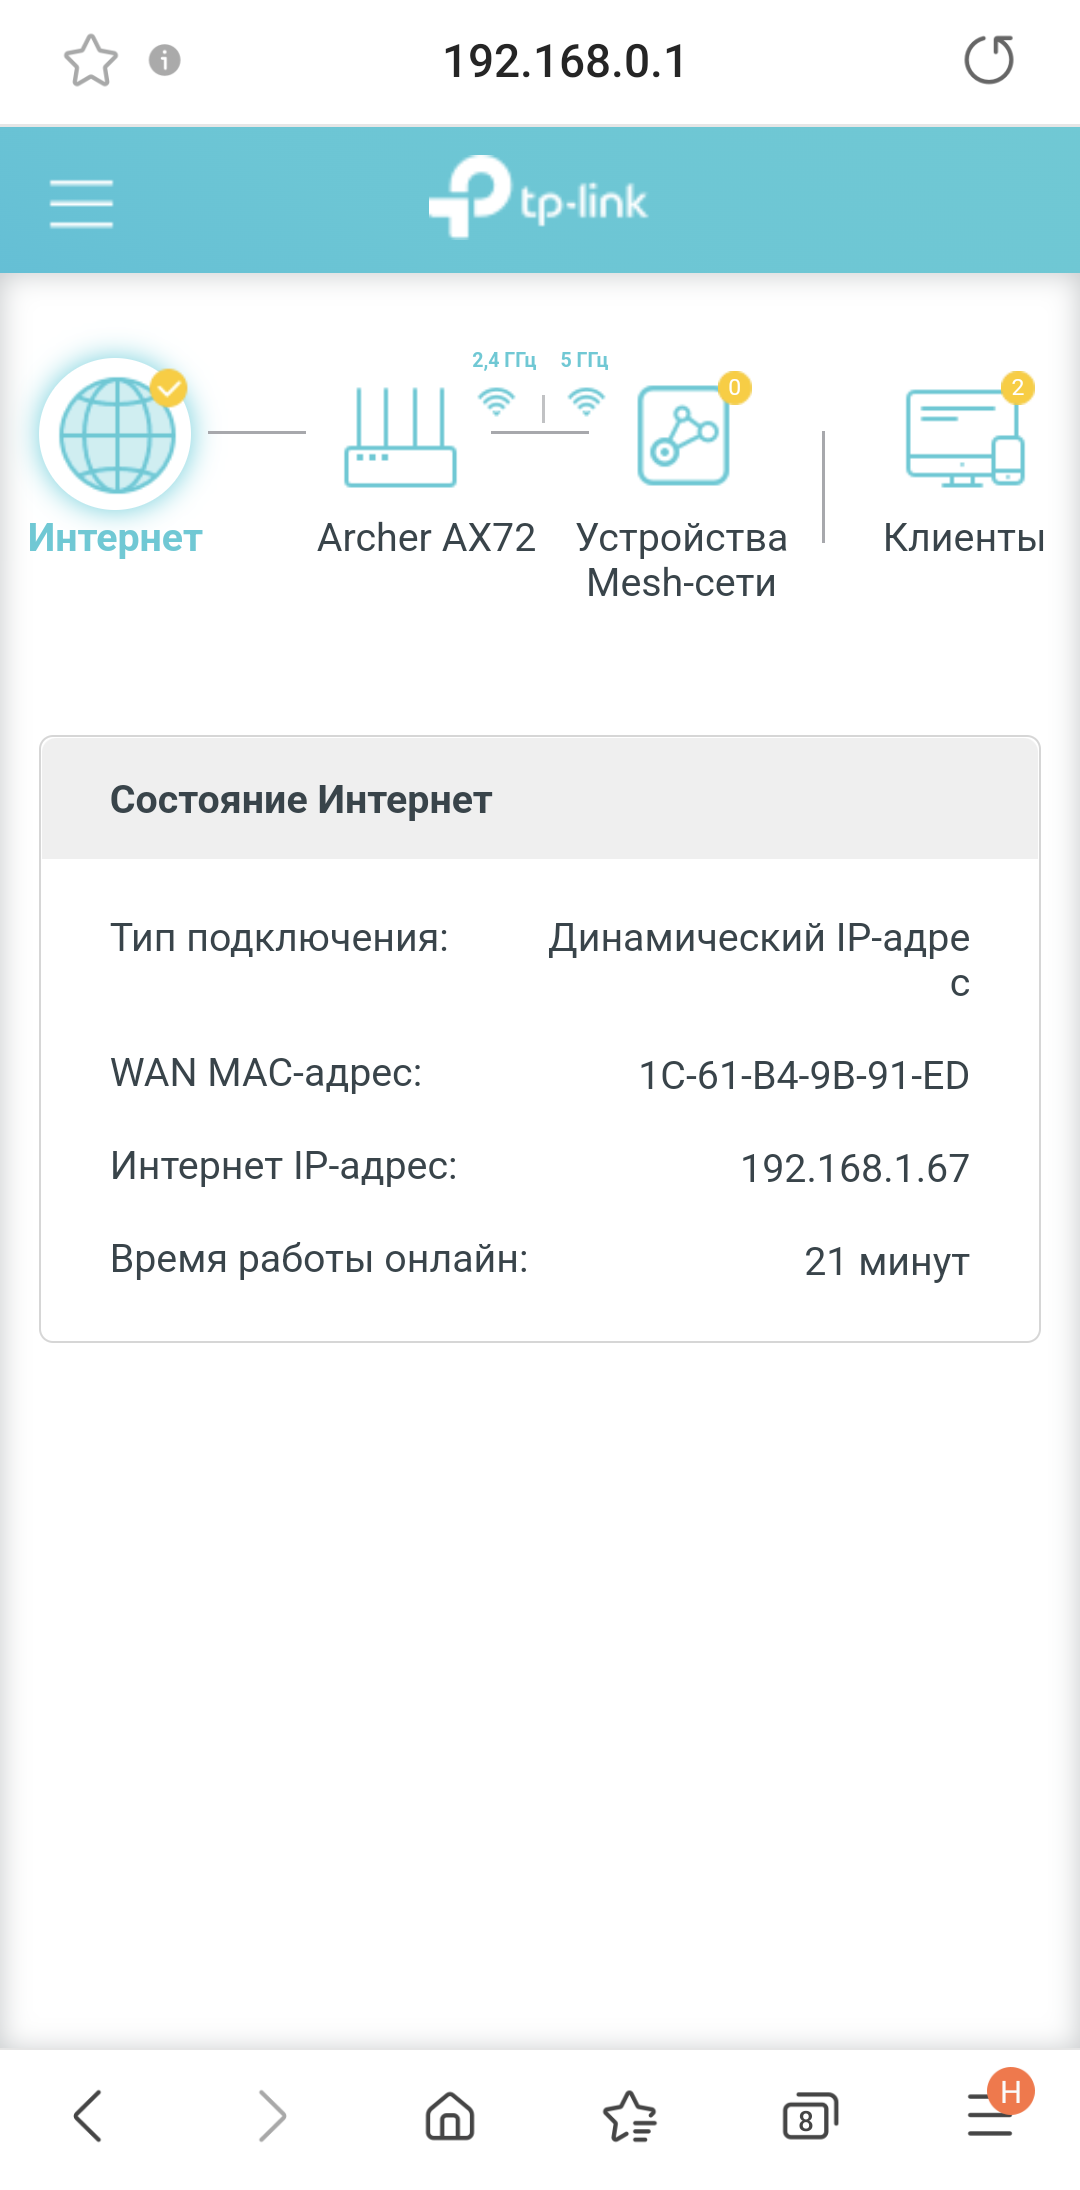Open the Mesh devices icon
The image size is (1080, 2190).
[x=684, y=437]
